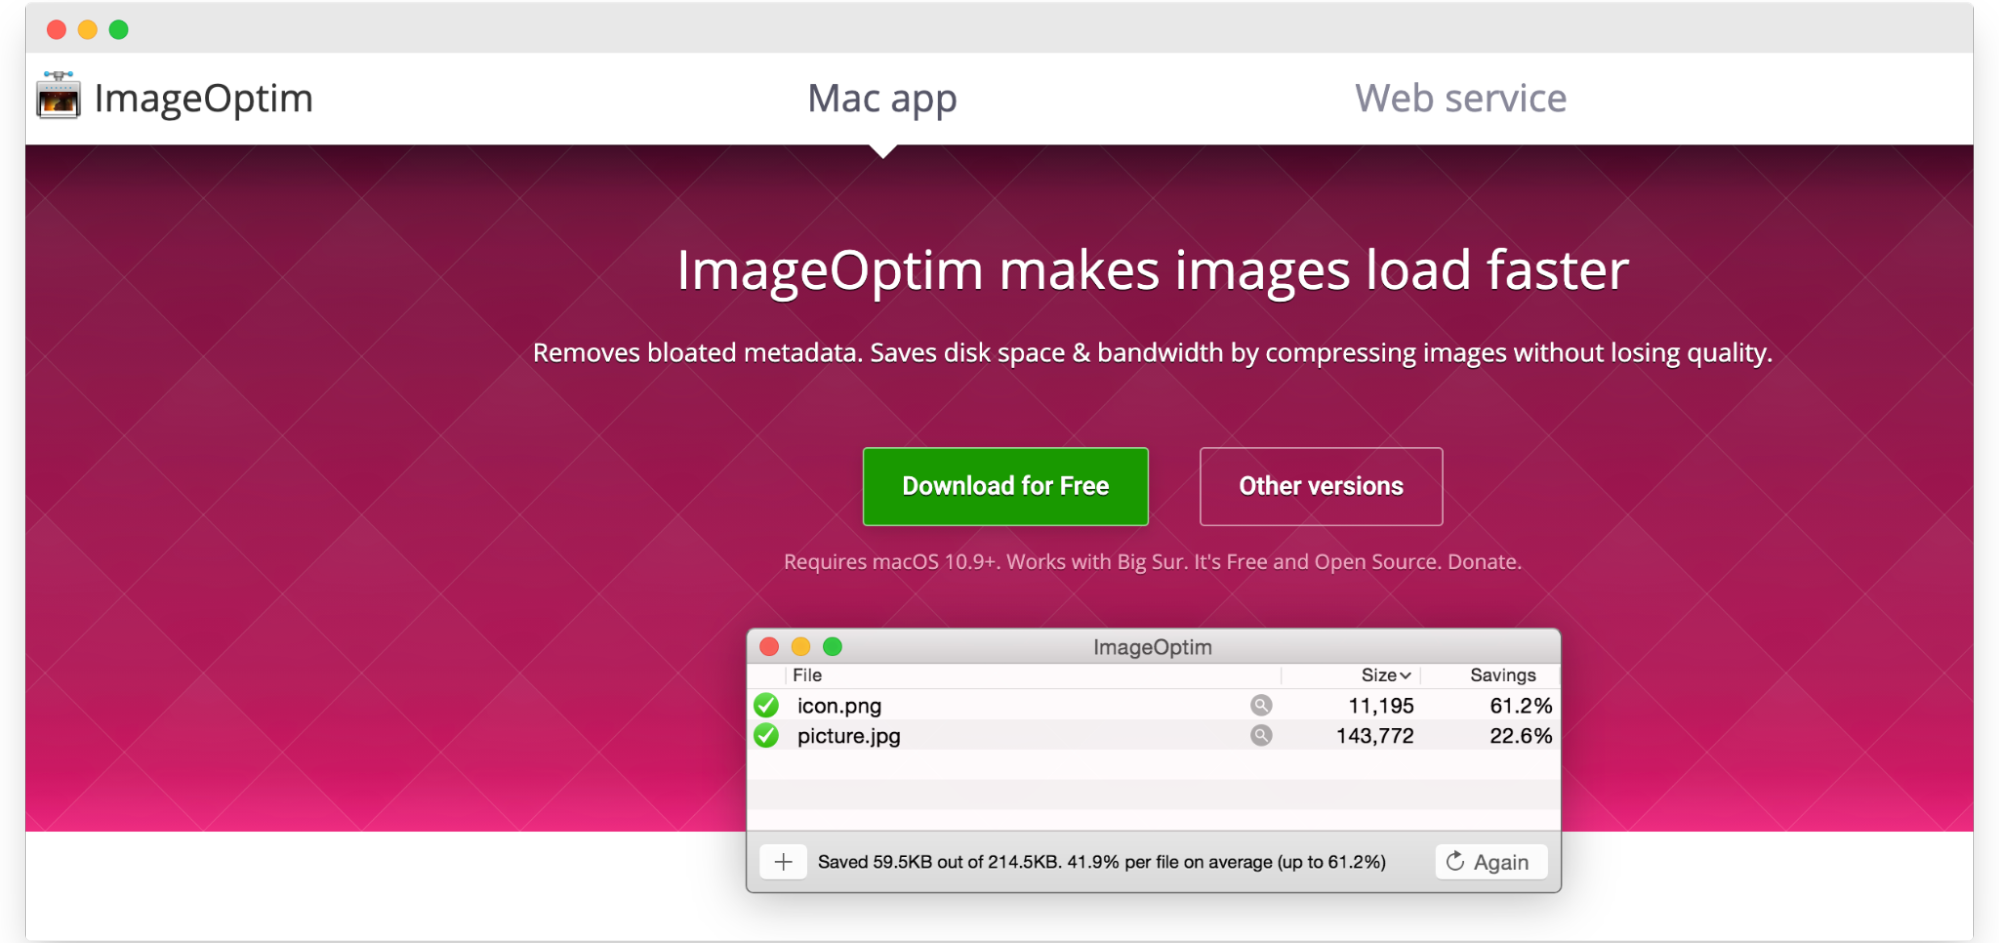Click the 61.2% savings value
The height and width of the screenshot is (943, 1999).
click(1521, 706)
